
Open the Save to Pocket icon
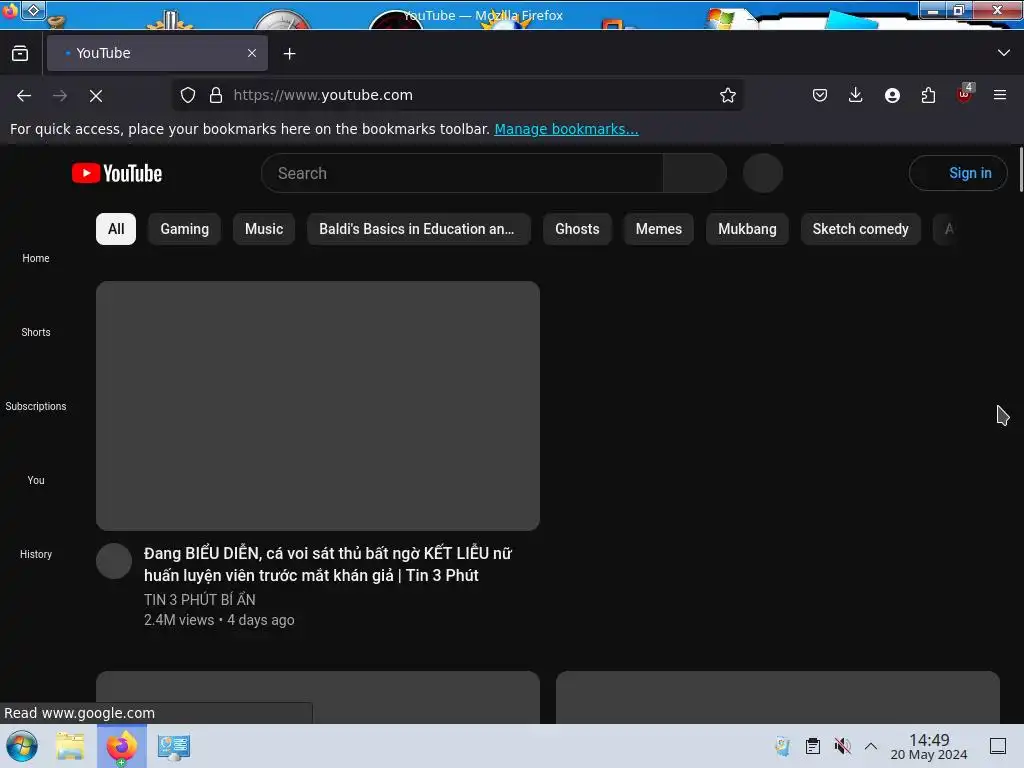coord(820,95)
